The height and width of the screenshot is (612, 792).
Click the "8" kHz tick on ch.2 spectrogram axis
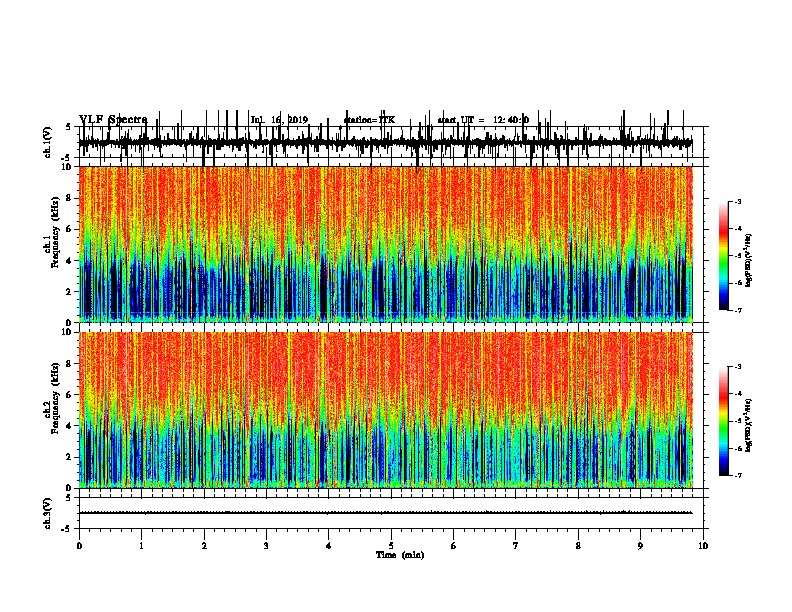coord(70,364)
